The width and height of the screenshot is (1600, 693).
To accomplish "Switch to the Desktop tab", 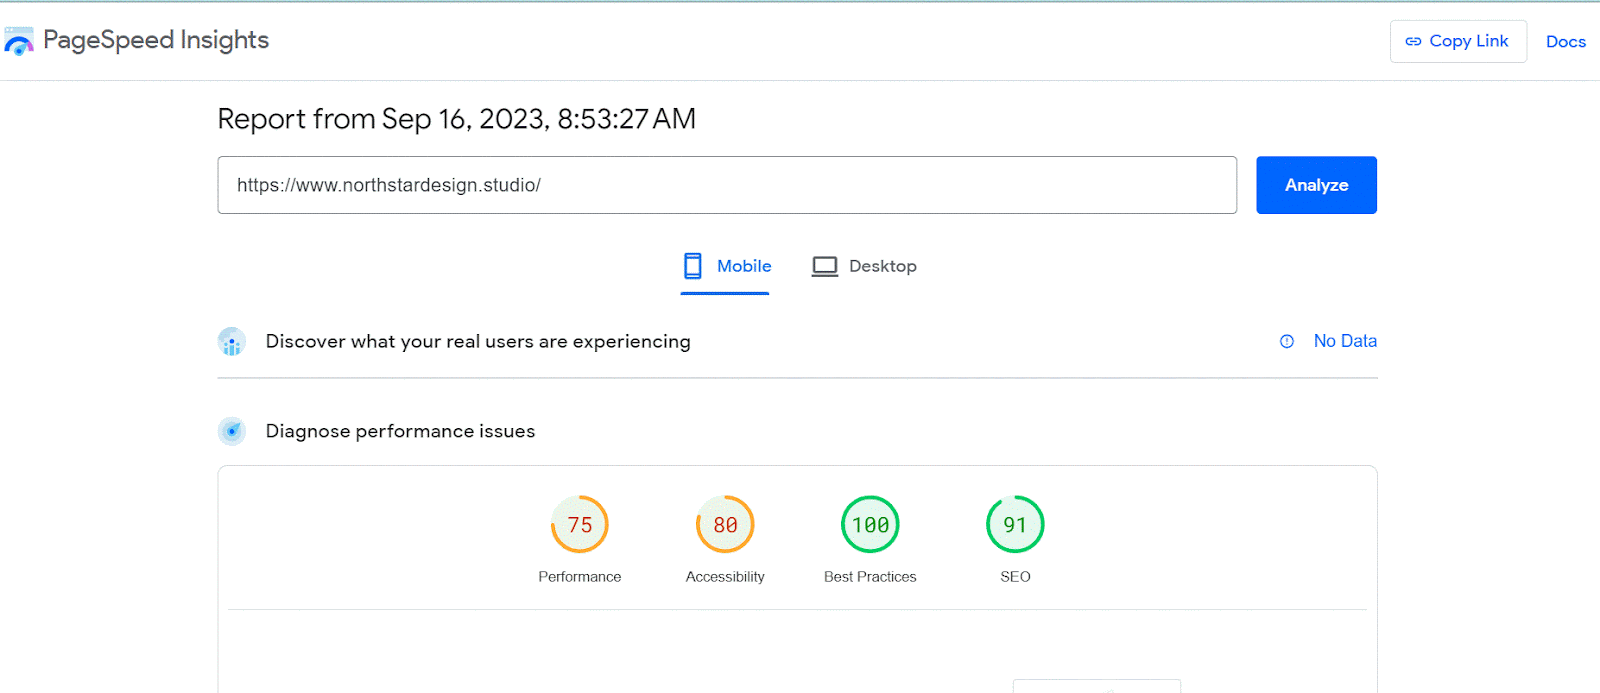I will pos(882,266).
